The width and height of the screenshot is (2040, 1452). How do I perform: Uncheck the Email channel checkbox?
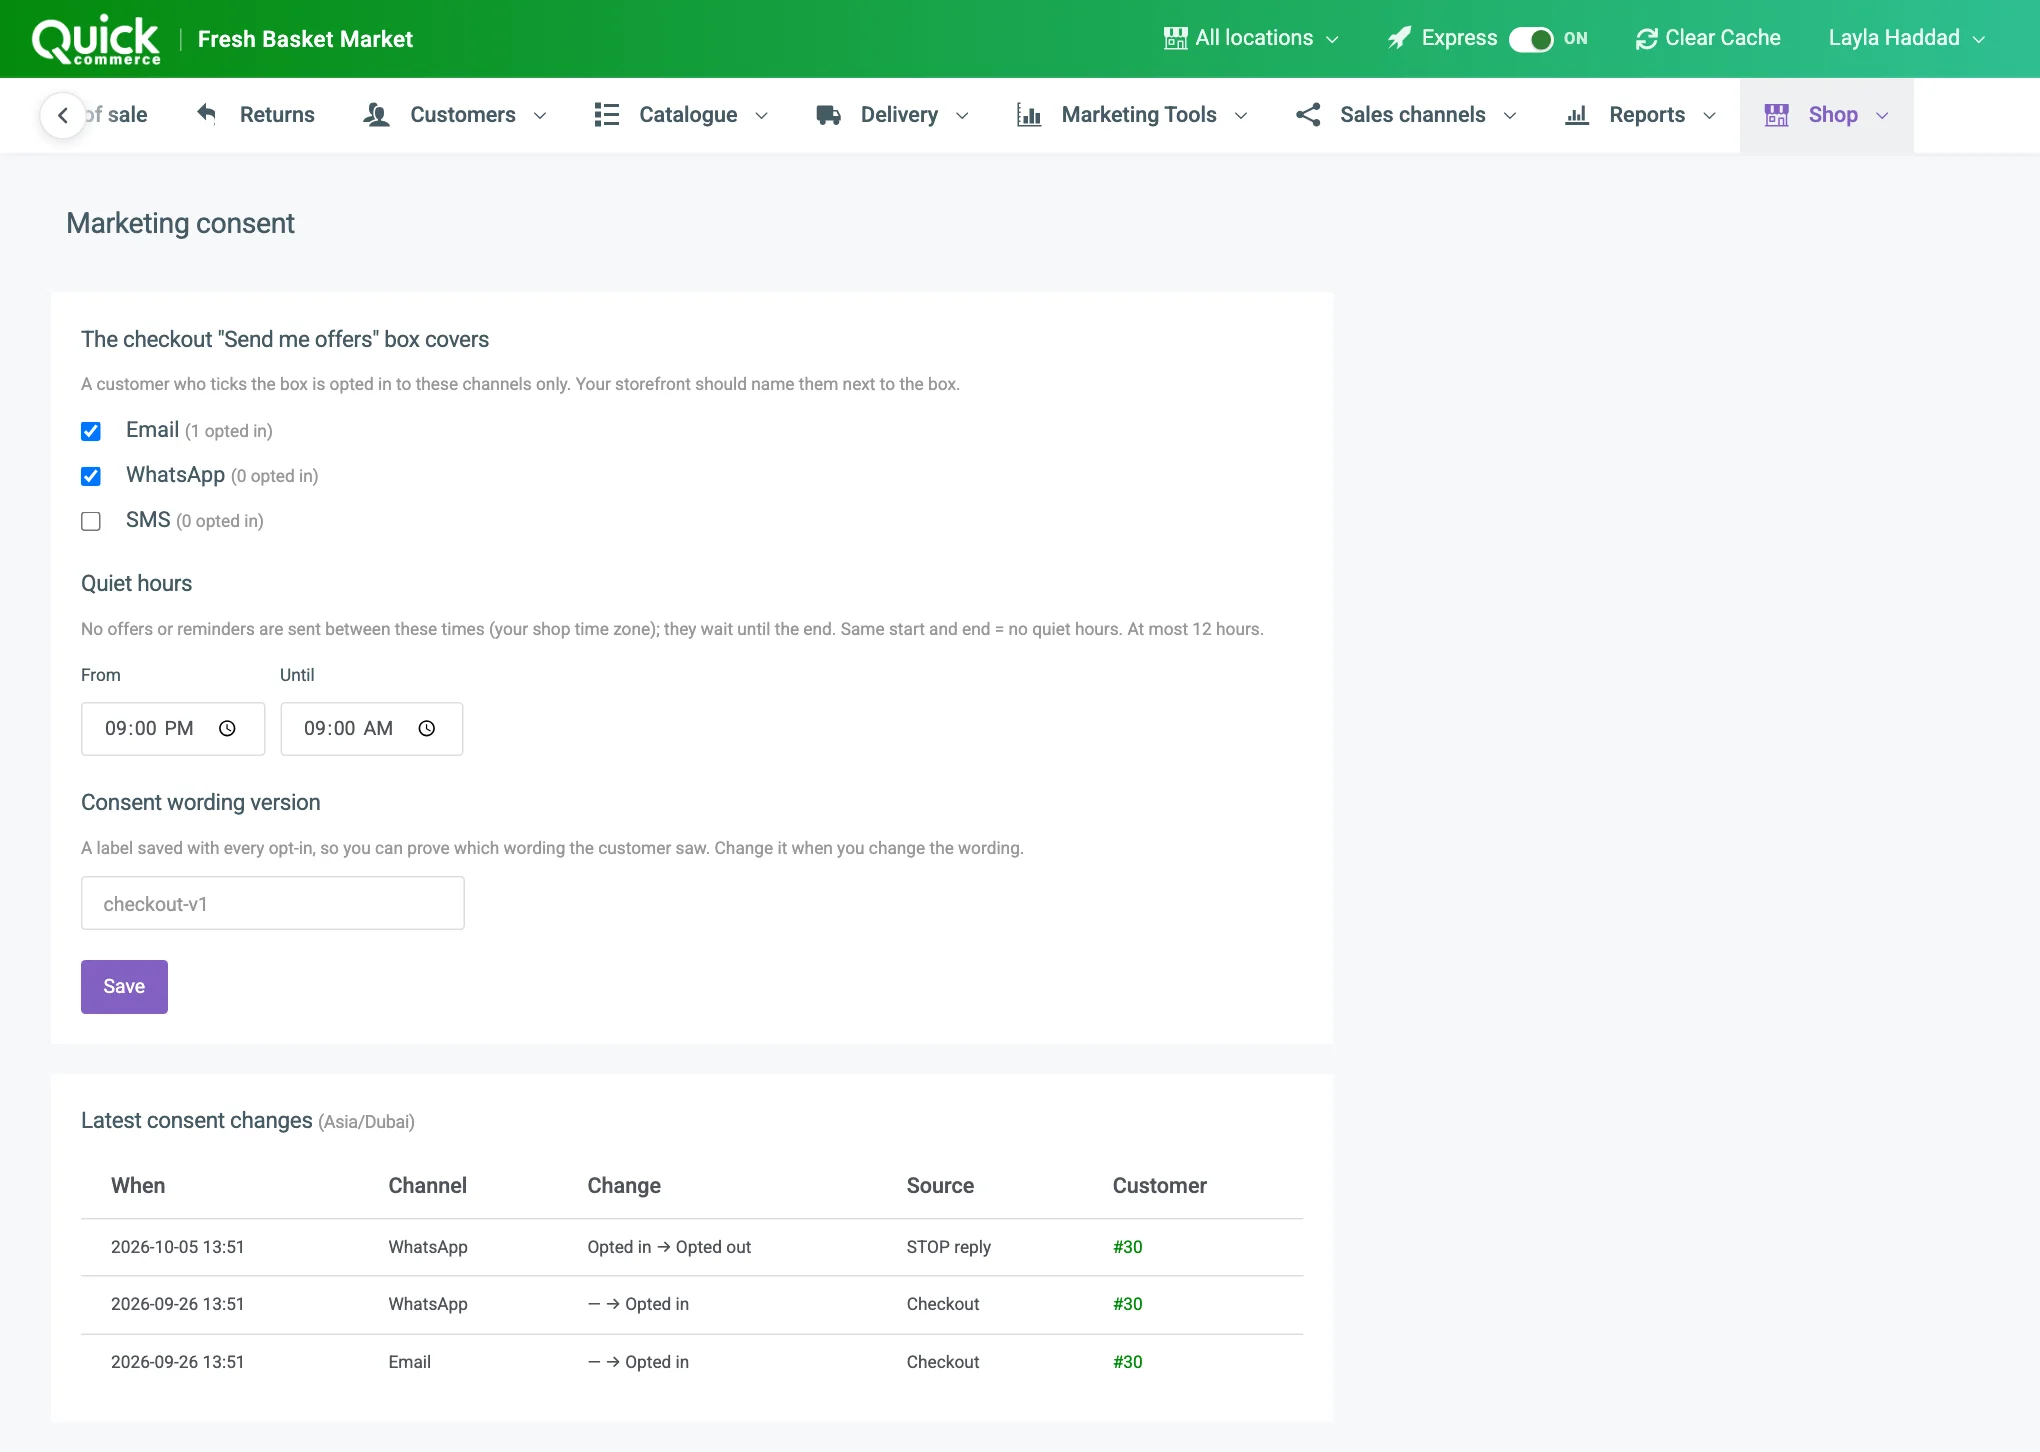tap(91, 431)
